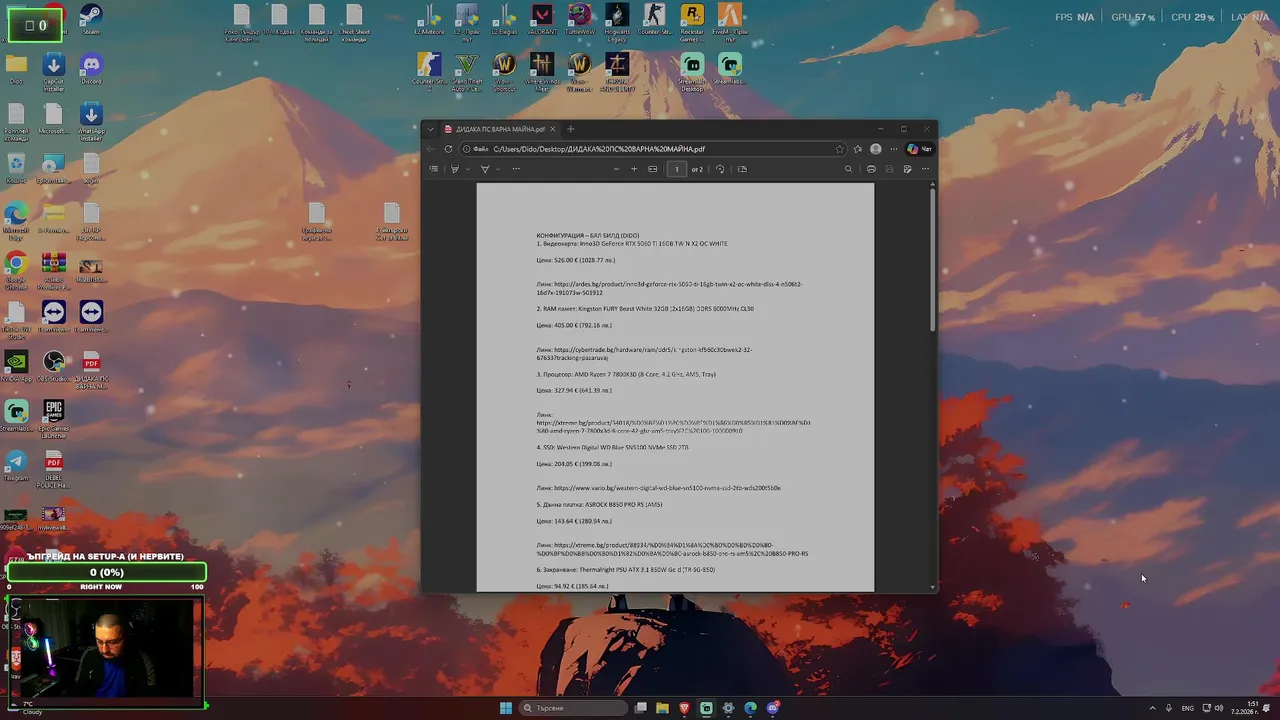Click the PDF vertical scrollbar
Image resolution: width=1280 pixels, height=720 pixels.
click(933, 262)
